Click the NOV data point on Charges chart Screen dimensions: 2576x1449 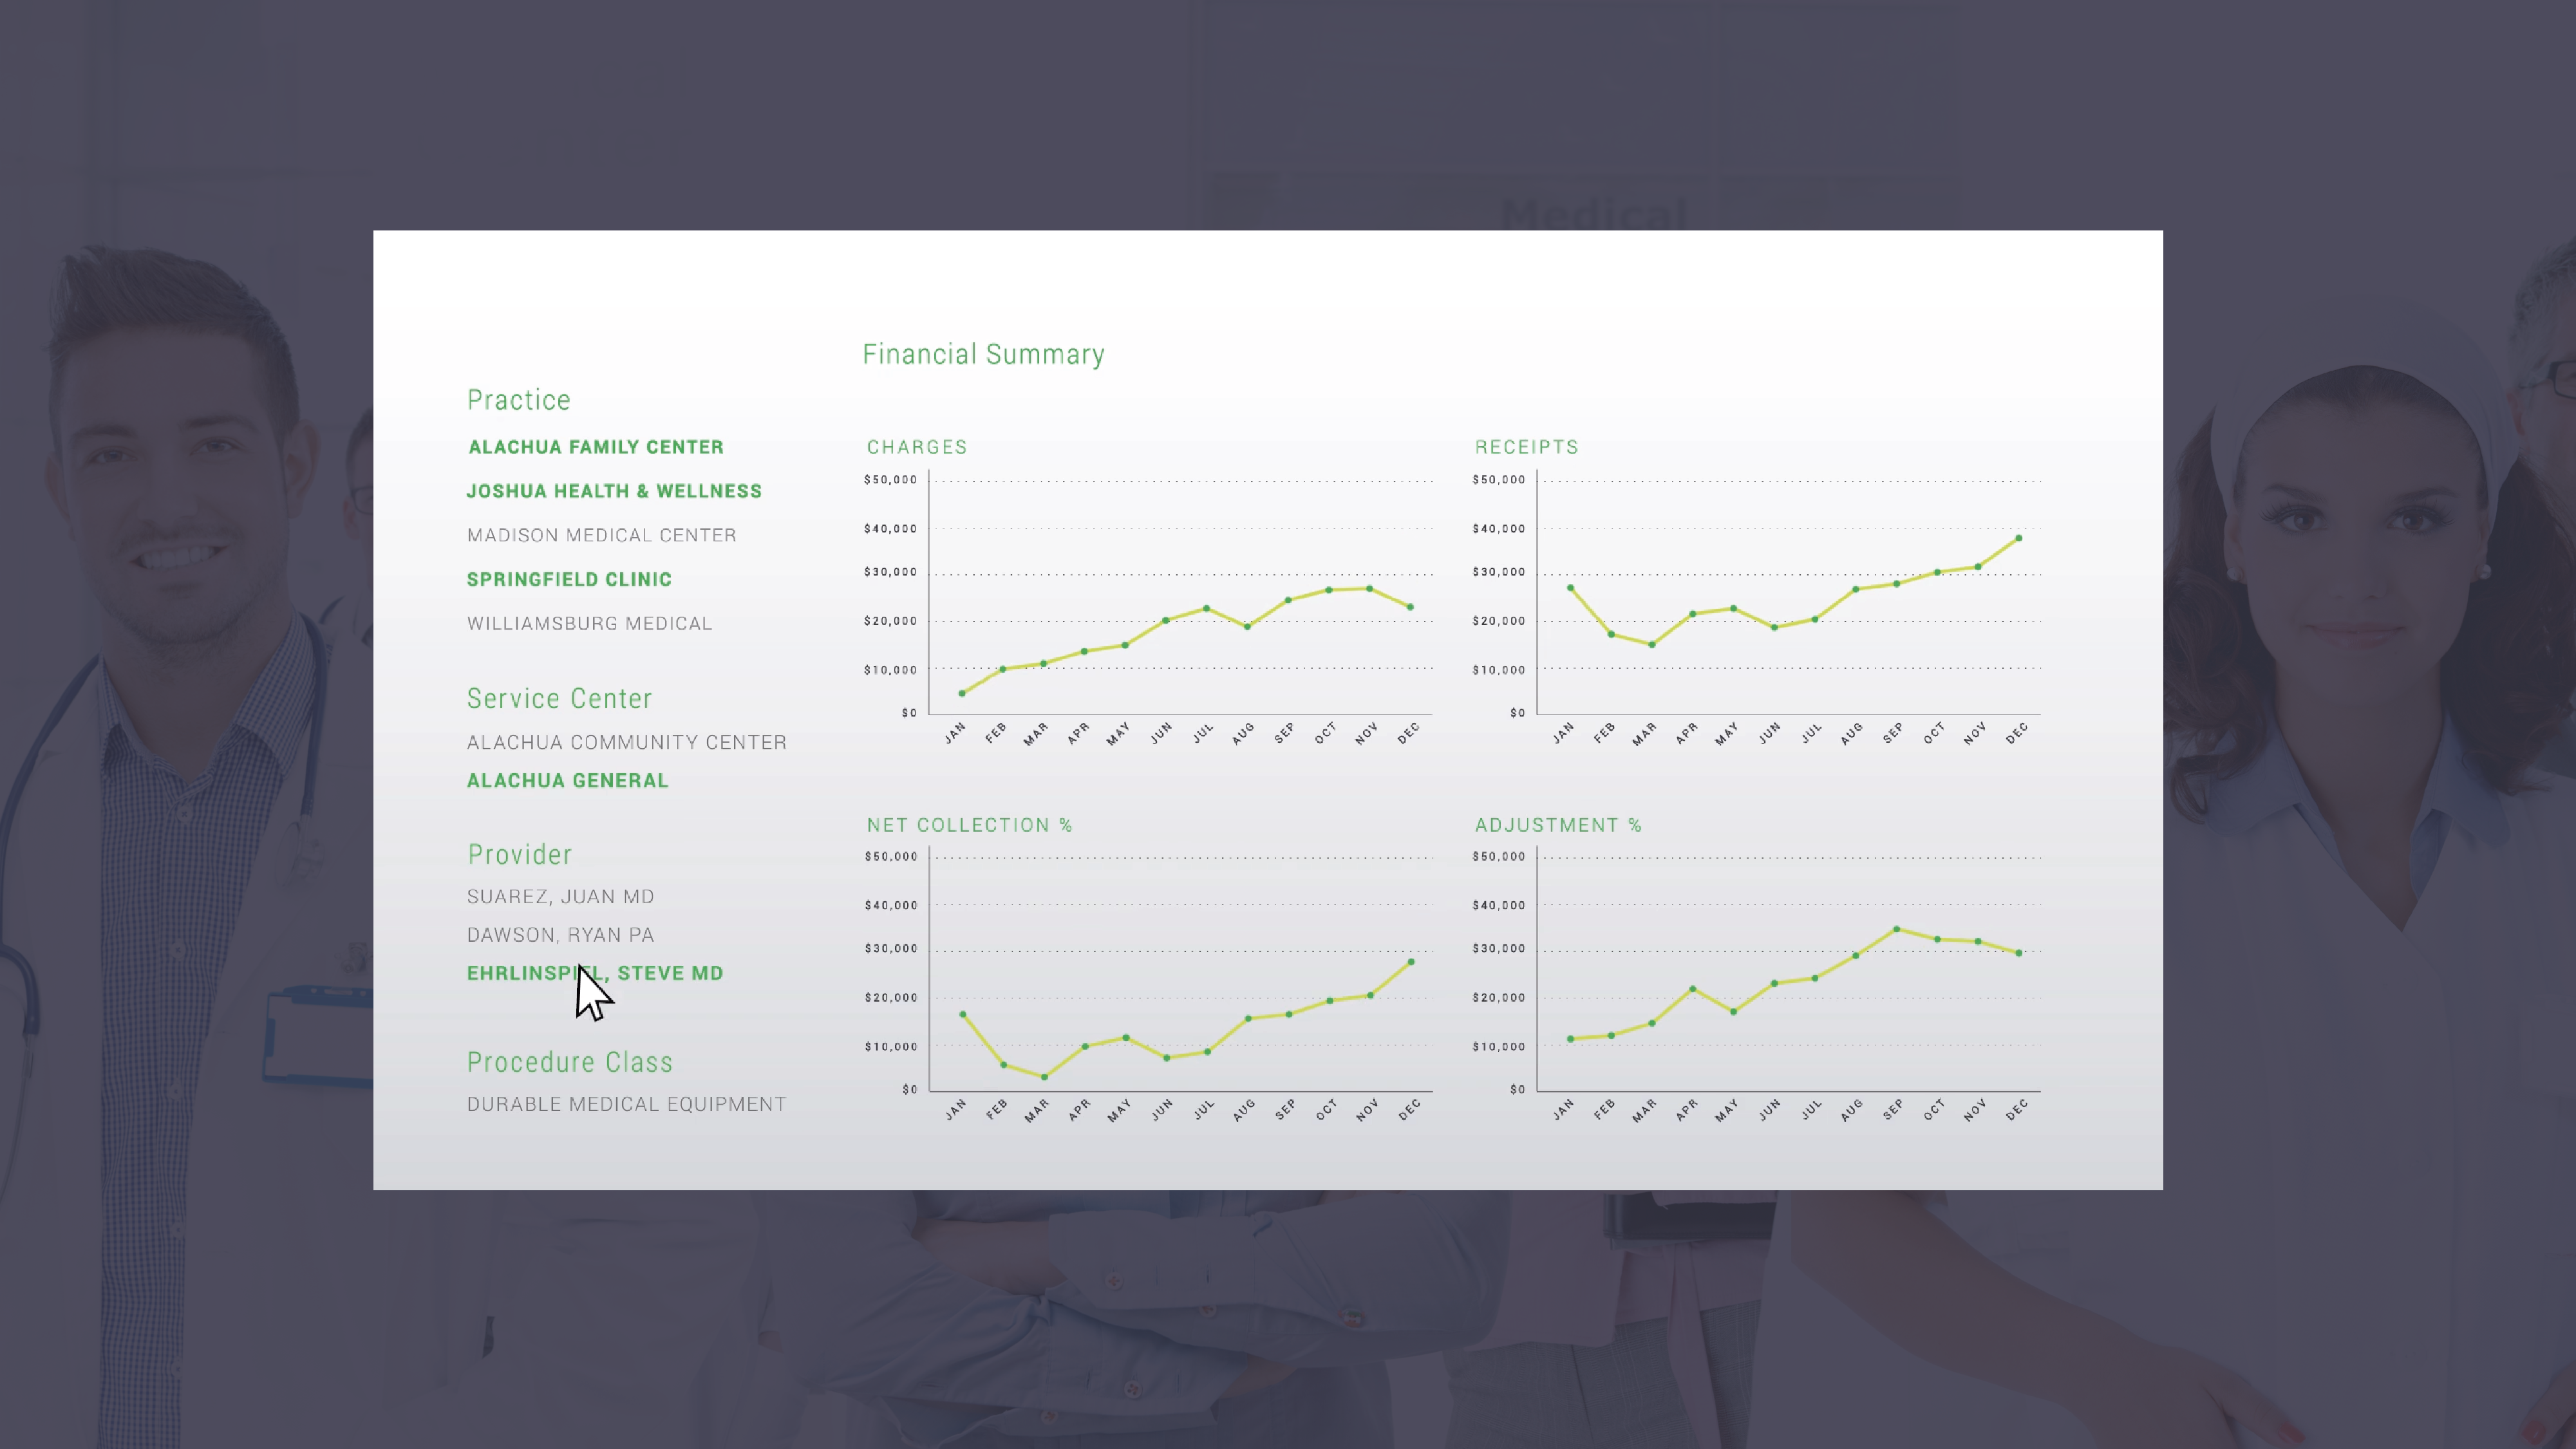coord(1369,588)
